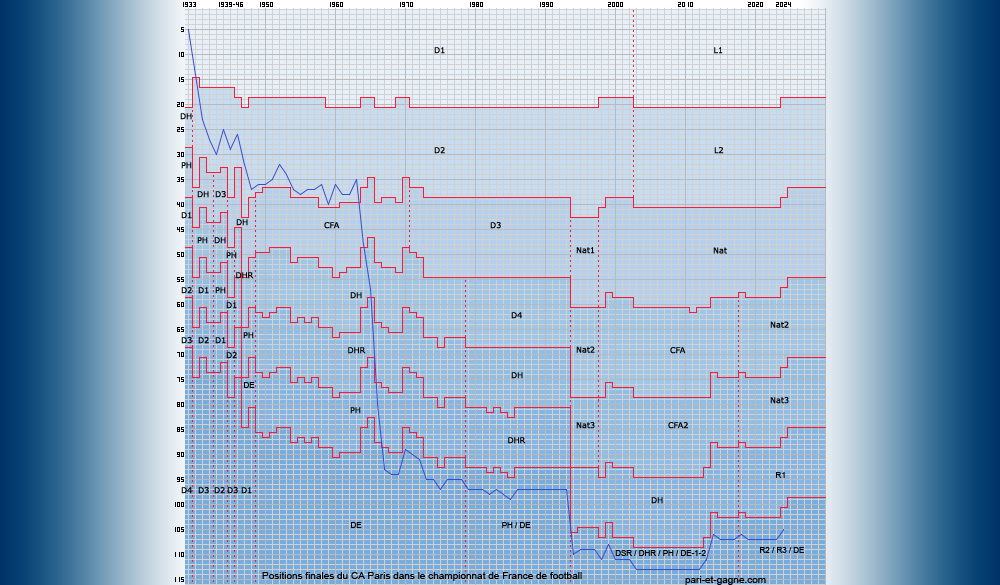Click the y-axis rank value 65
This screenshot has width=1000, height=585.
pos(180,330)
